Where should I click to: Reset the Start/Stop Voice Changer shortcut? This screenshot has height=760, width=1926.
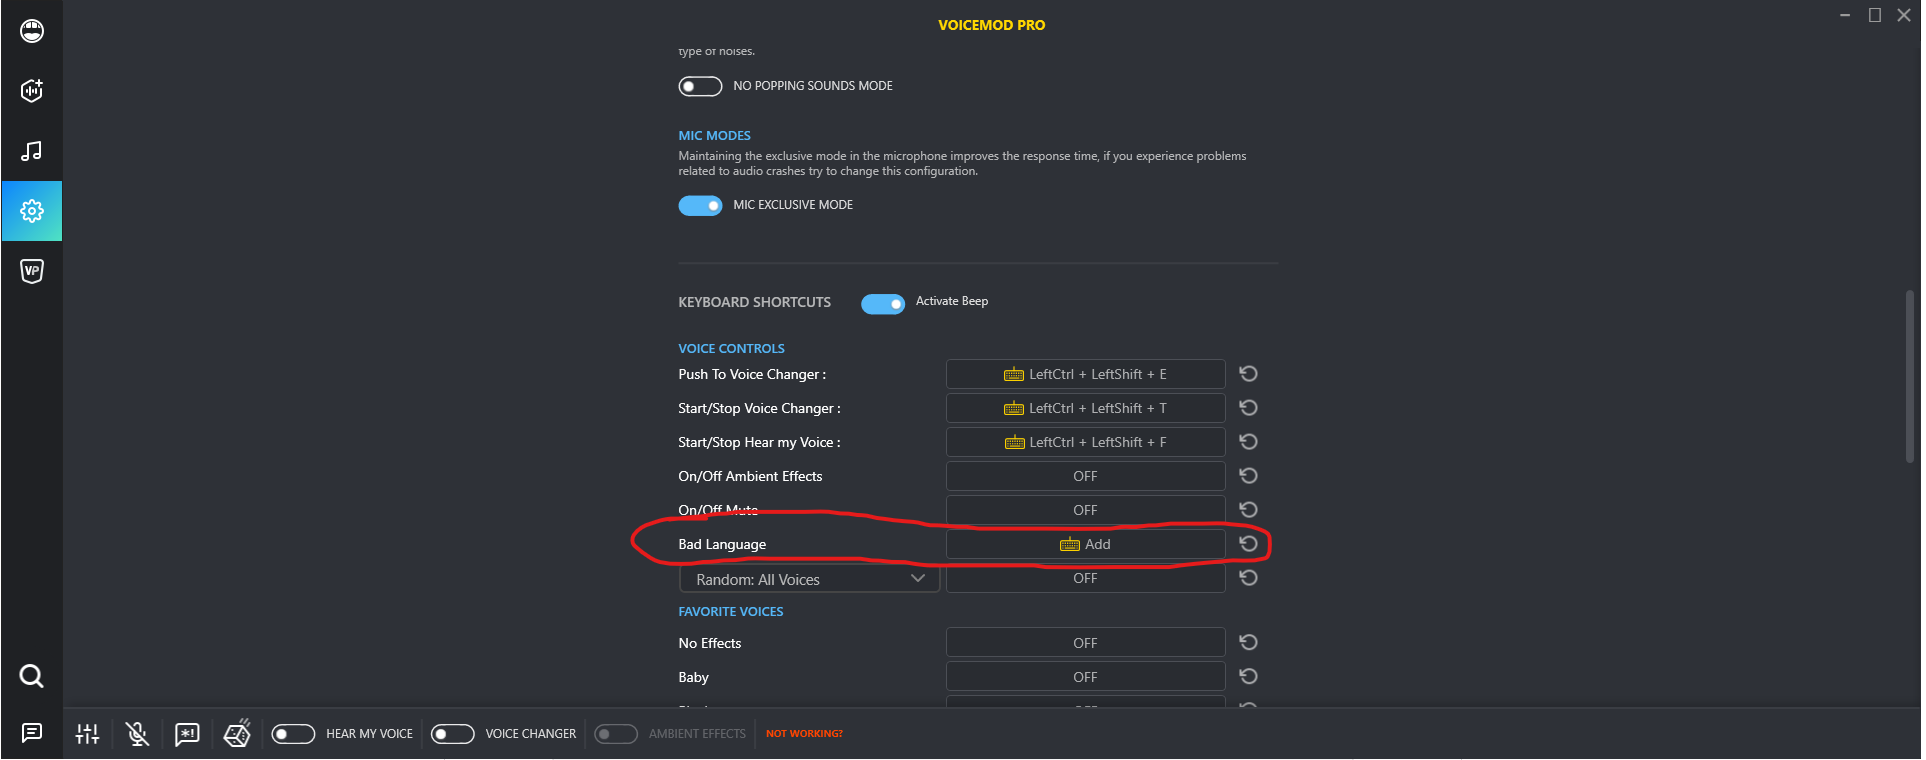[1248, 408]
